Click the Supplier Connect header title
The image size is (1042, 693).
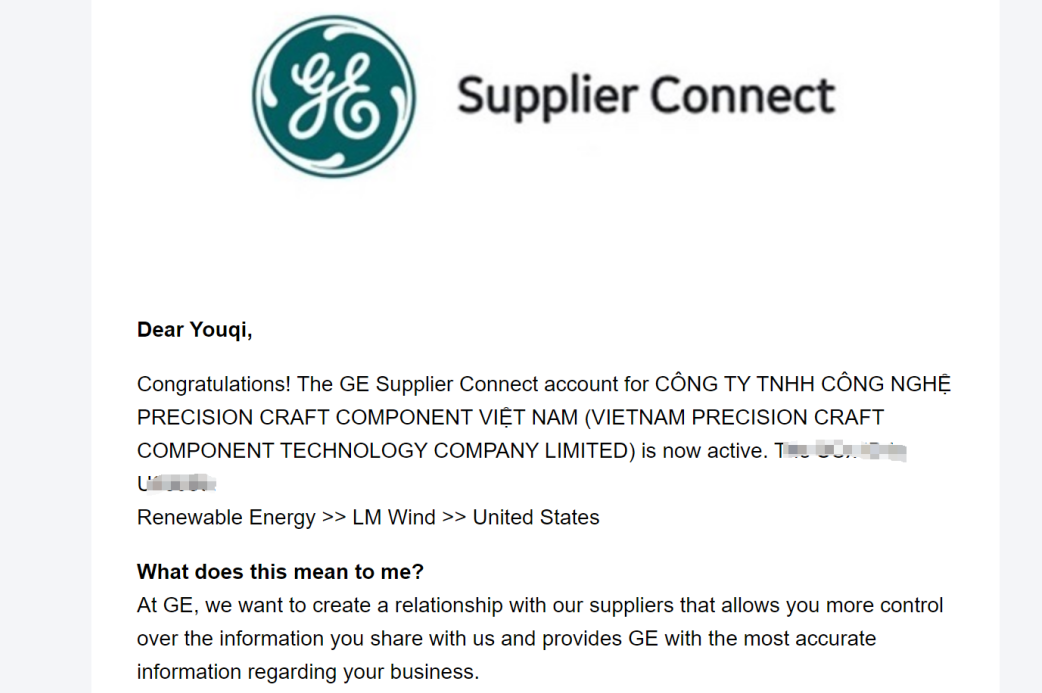(x=645, y=96)
